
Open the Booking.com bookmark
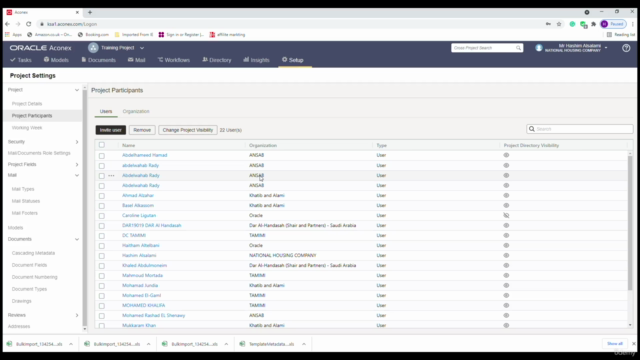coord(93,35)
